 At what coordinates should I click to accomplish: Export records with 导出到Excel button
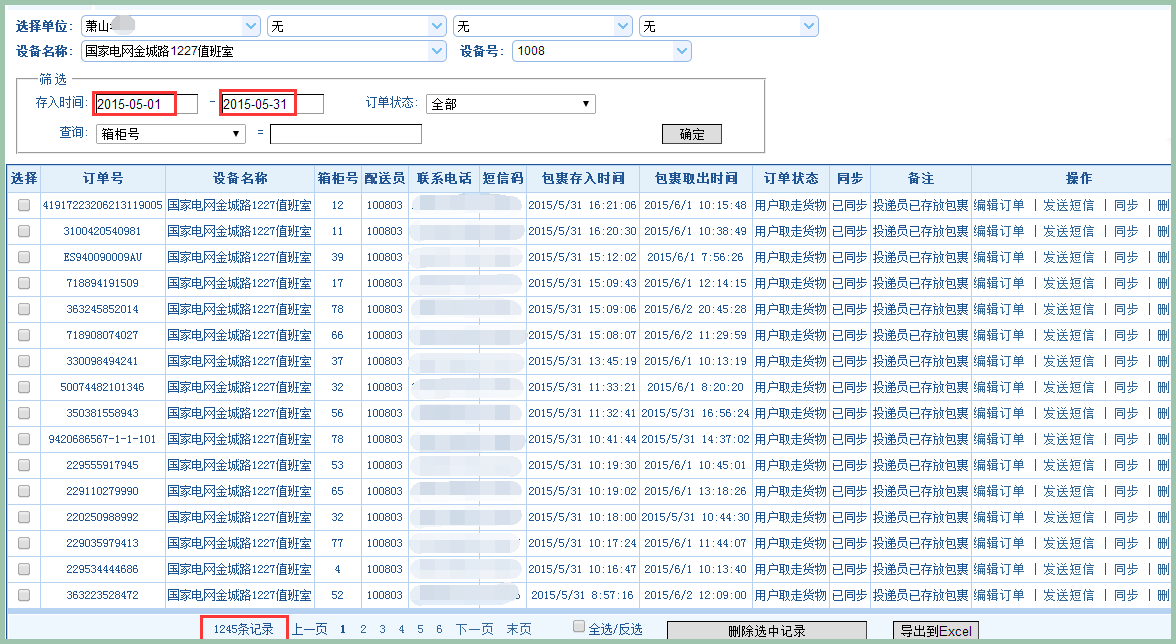point(933,631)
